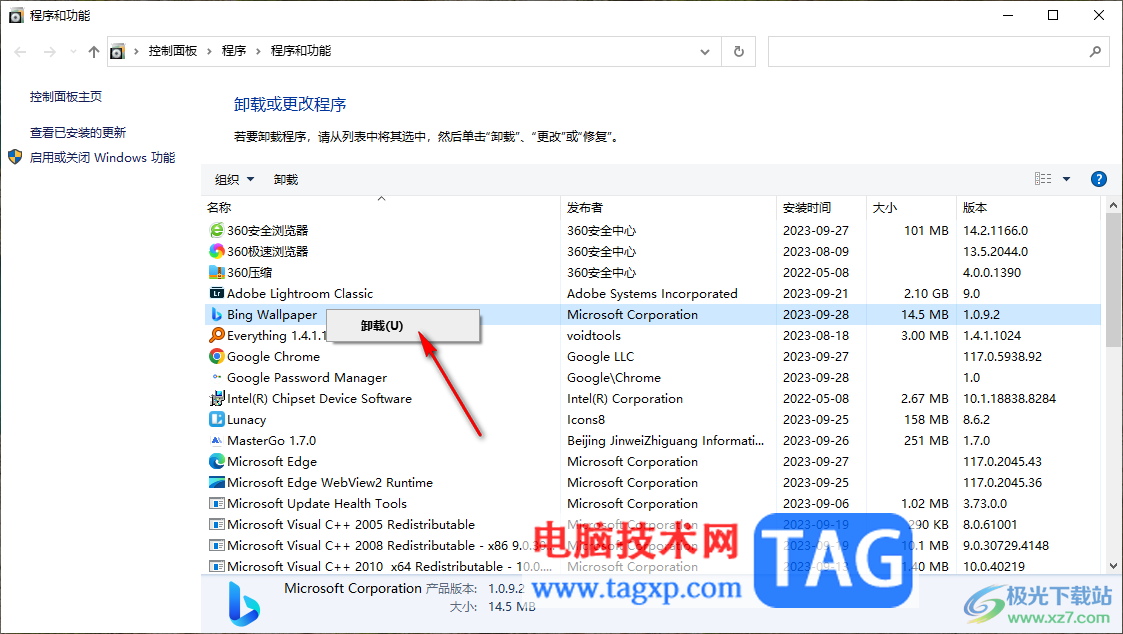Click the Bing Wallpaper row icon
Screen dimensions: 1123x634
pyautogui.click(x=216, y=314)
